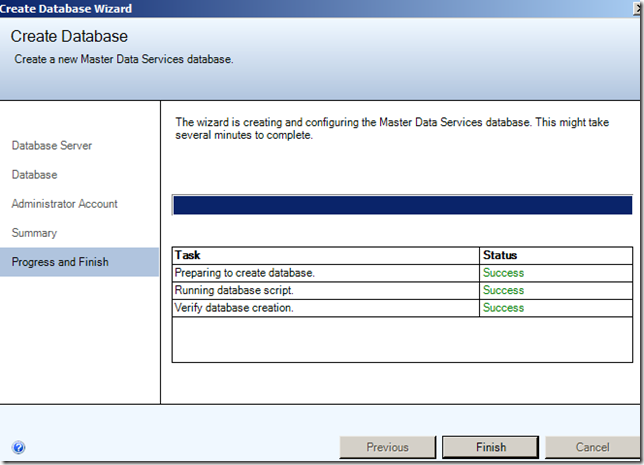644x465 pixels.
Task: Click the wizard progress description paragraph
Action: pos(392,129)
